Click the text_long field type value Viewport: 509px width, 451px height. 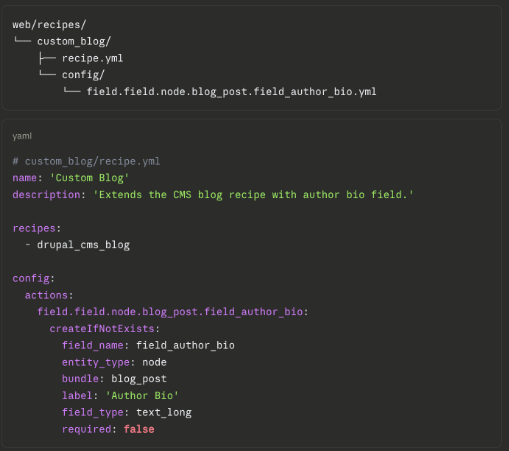[x=164, y=413]
